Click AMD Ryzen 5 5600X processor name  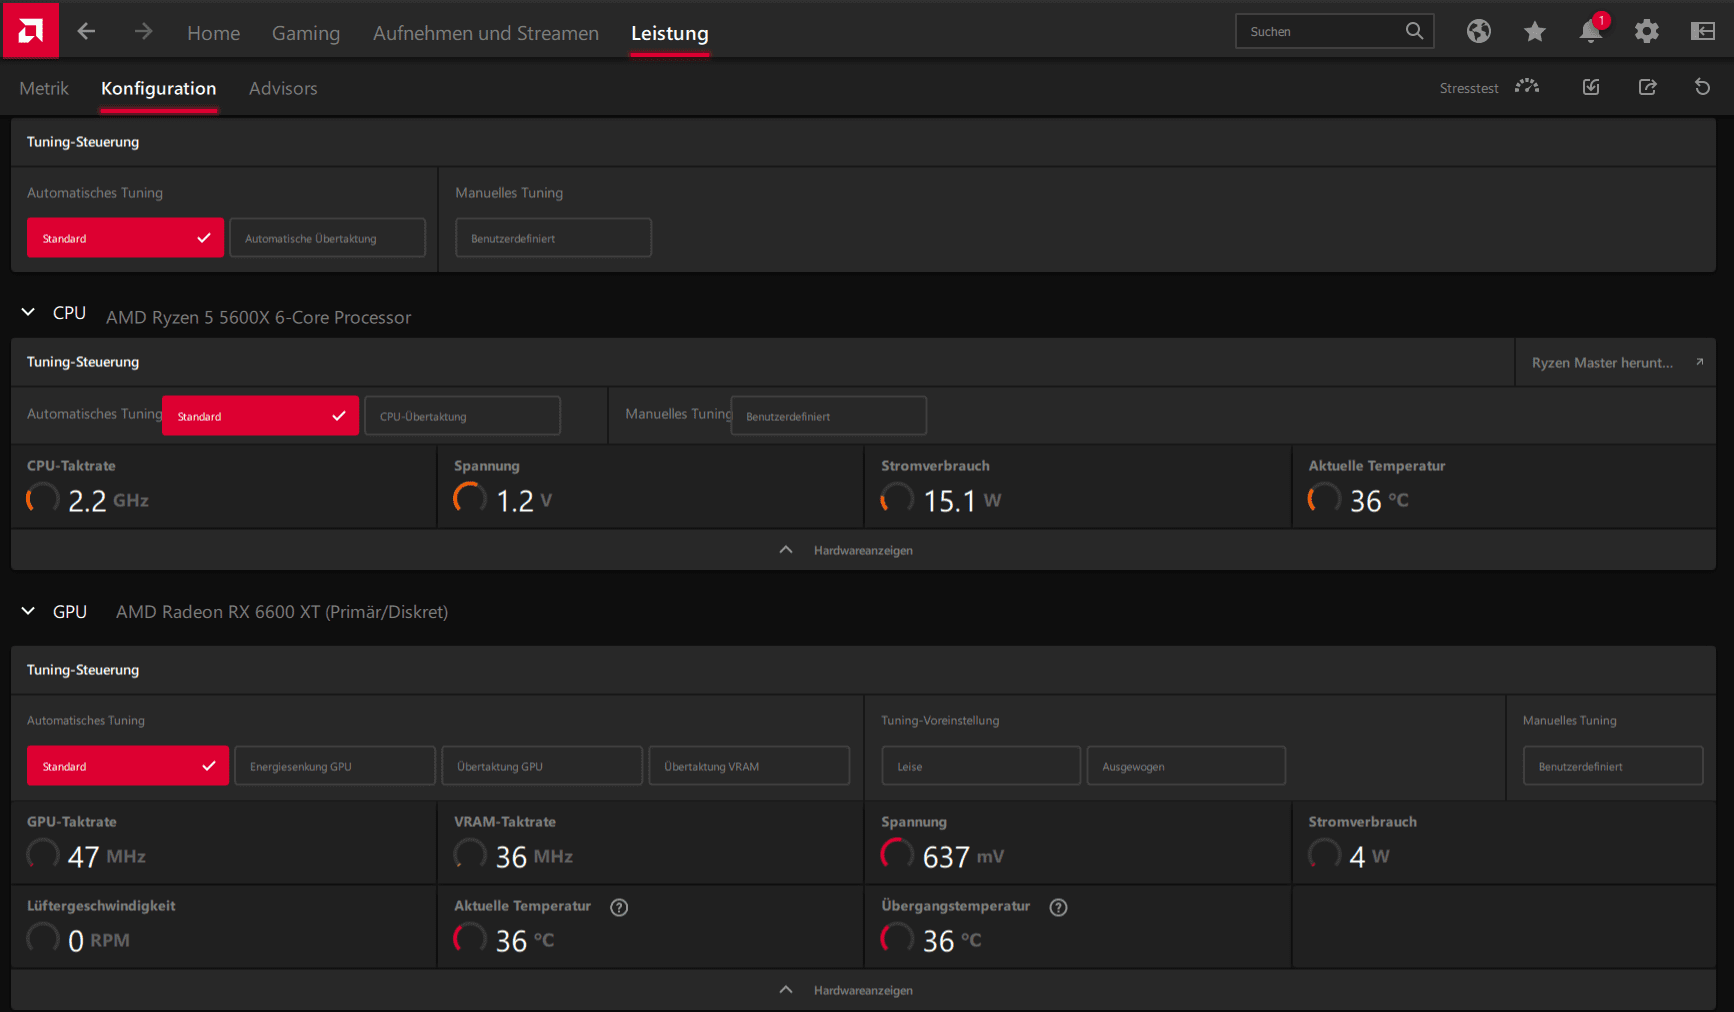pyautogui.click(x=259, y=317)
